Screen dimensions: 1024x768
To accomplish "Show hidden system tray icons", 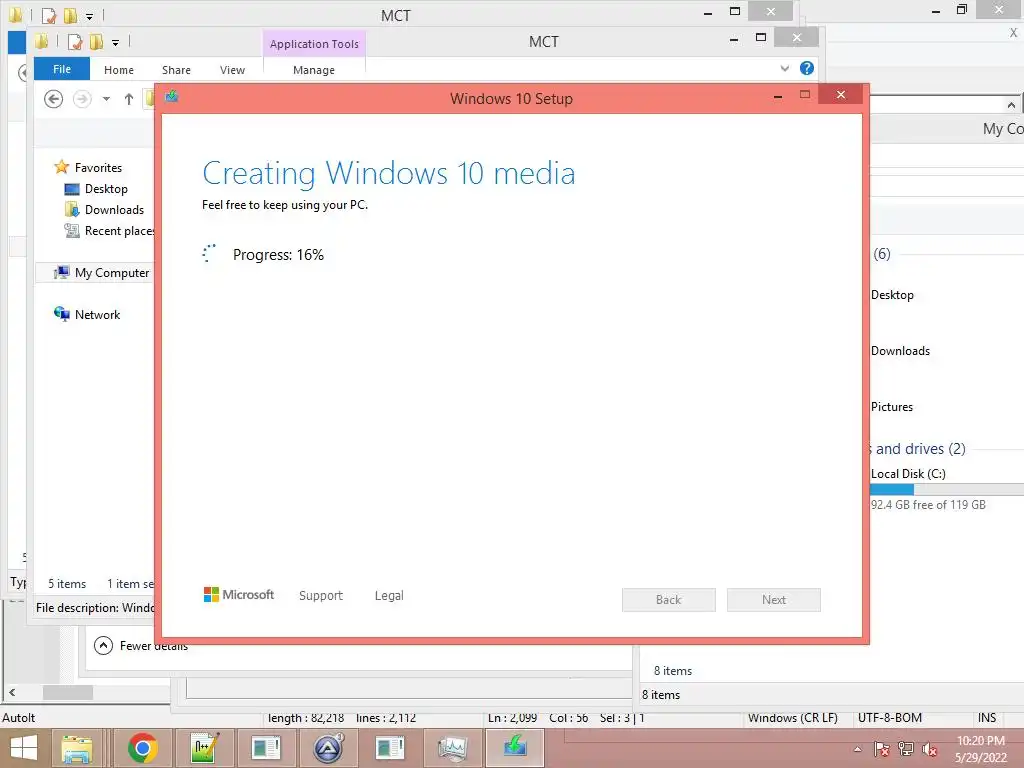I will (857, 749).
